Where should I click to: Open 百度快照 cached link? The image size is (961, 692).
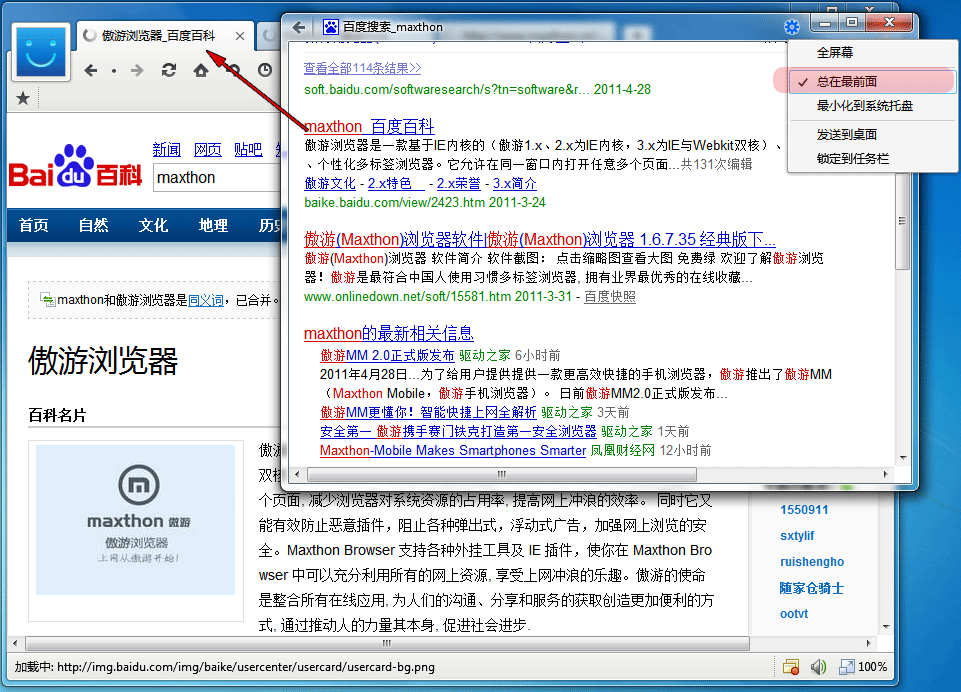[610, 297]
